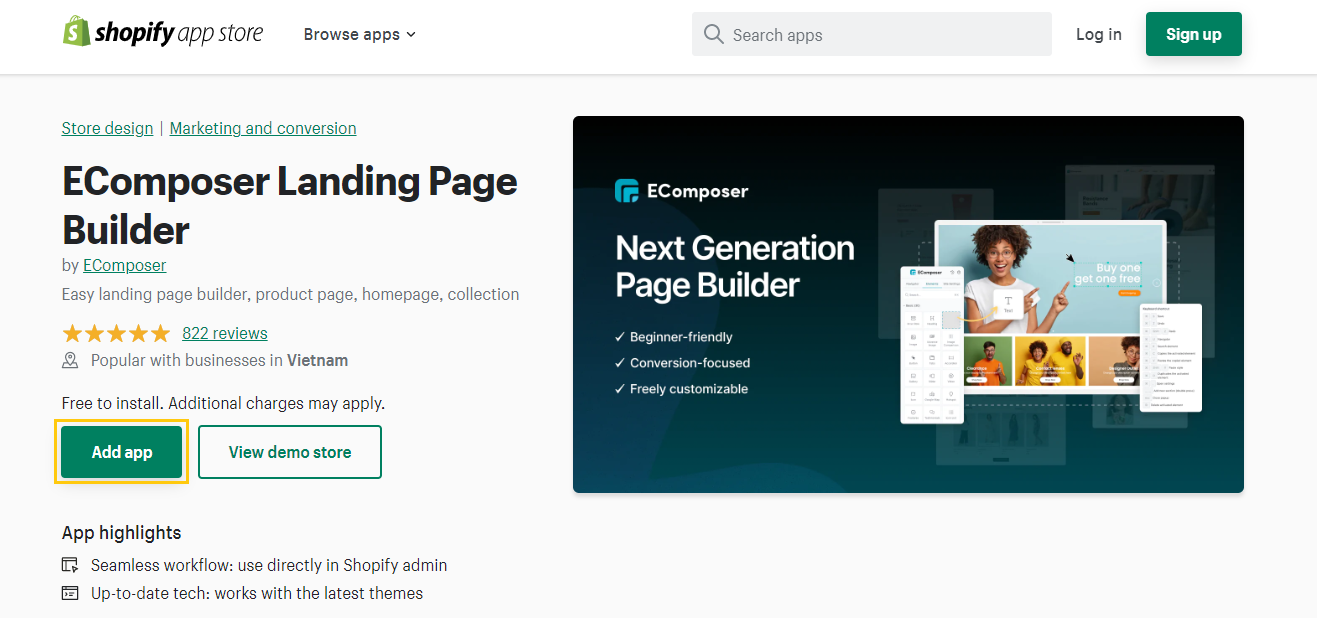The height and width of the screenshot is (618, 1317).
Task: Open the EComposer developer link
Action: [x=125, y=265]
